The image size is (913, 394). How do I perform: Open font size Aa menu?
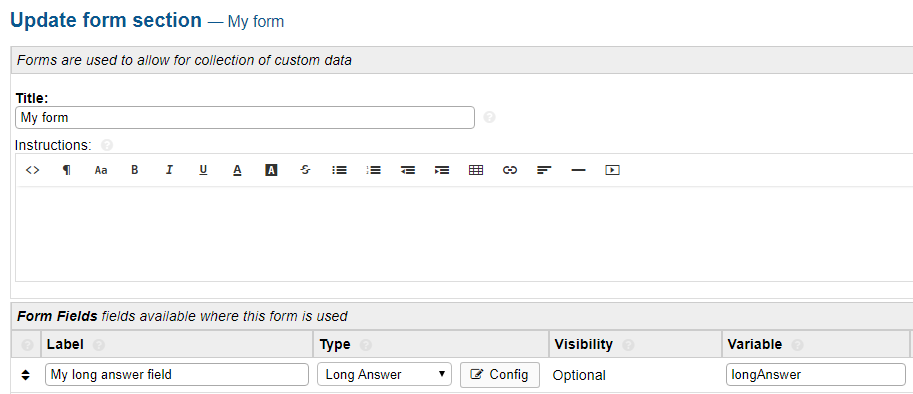[101, 170]
